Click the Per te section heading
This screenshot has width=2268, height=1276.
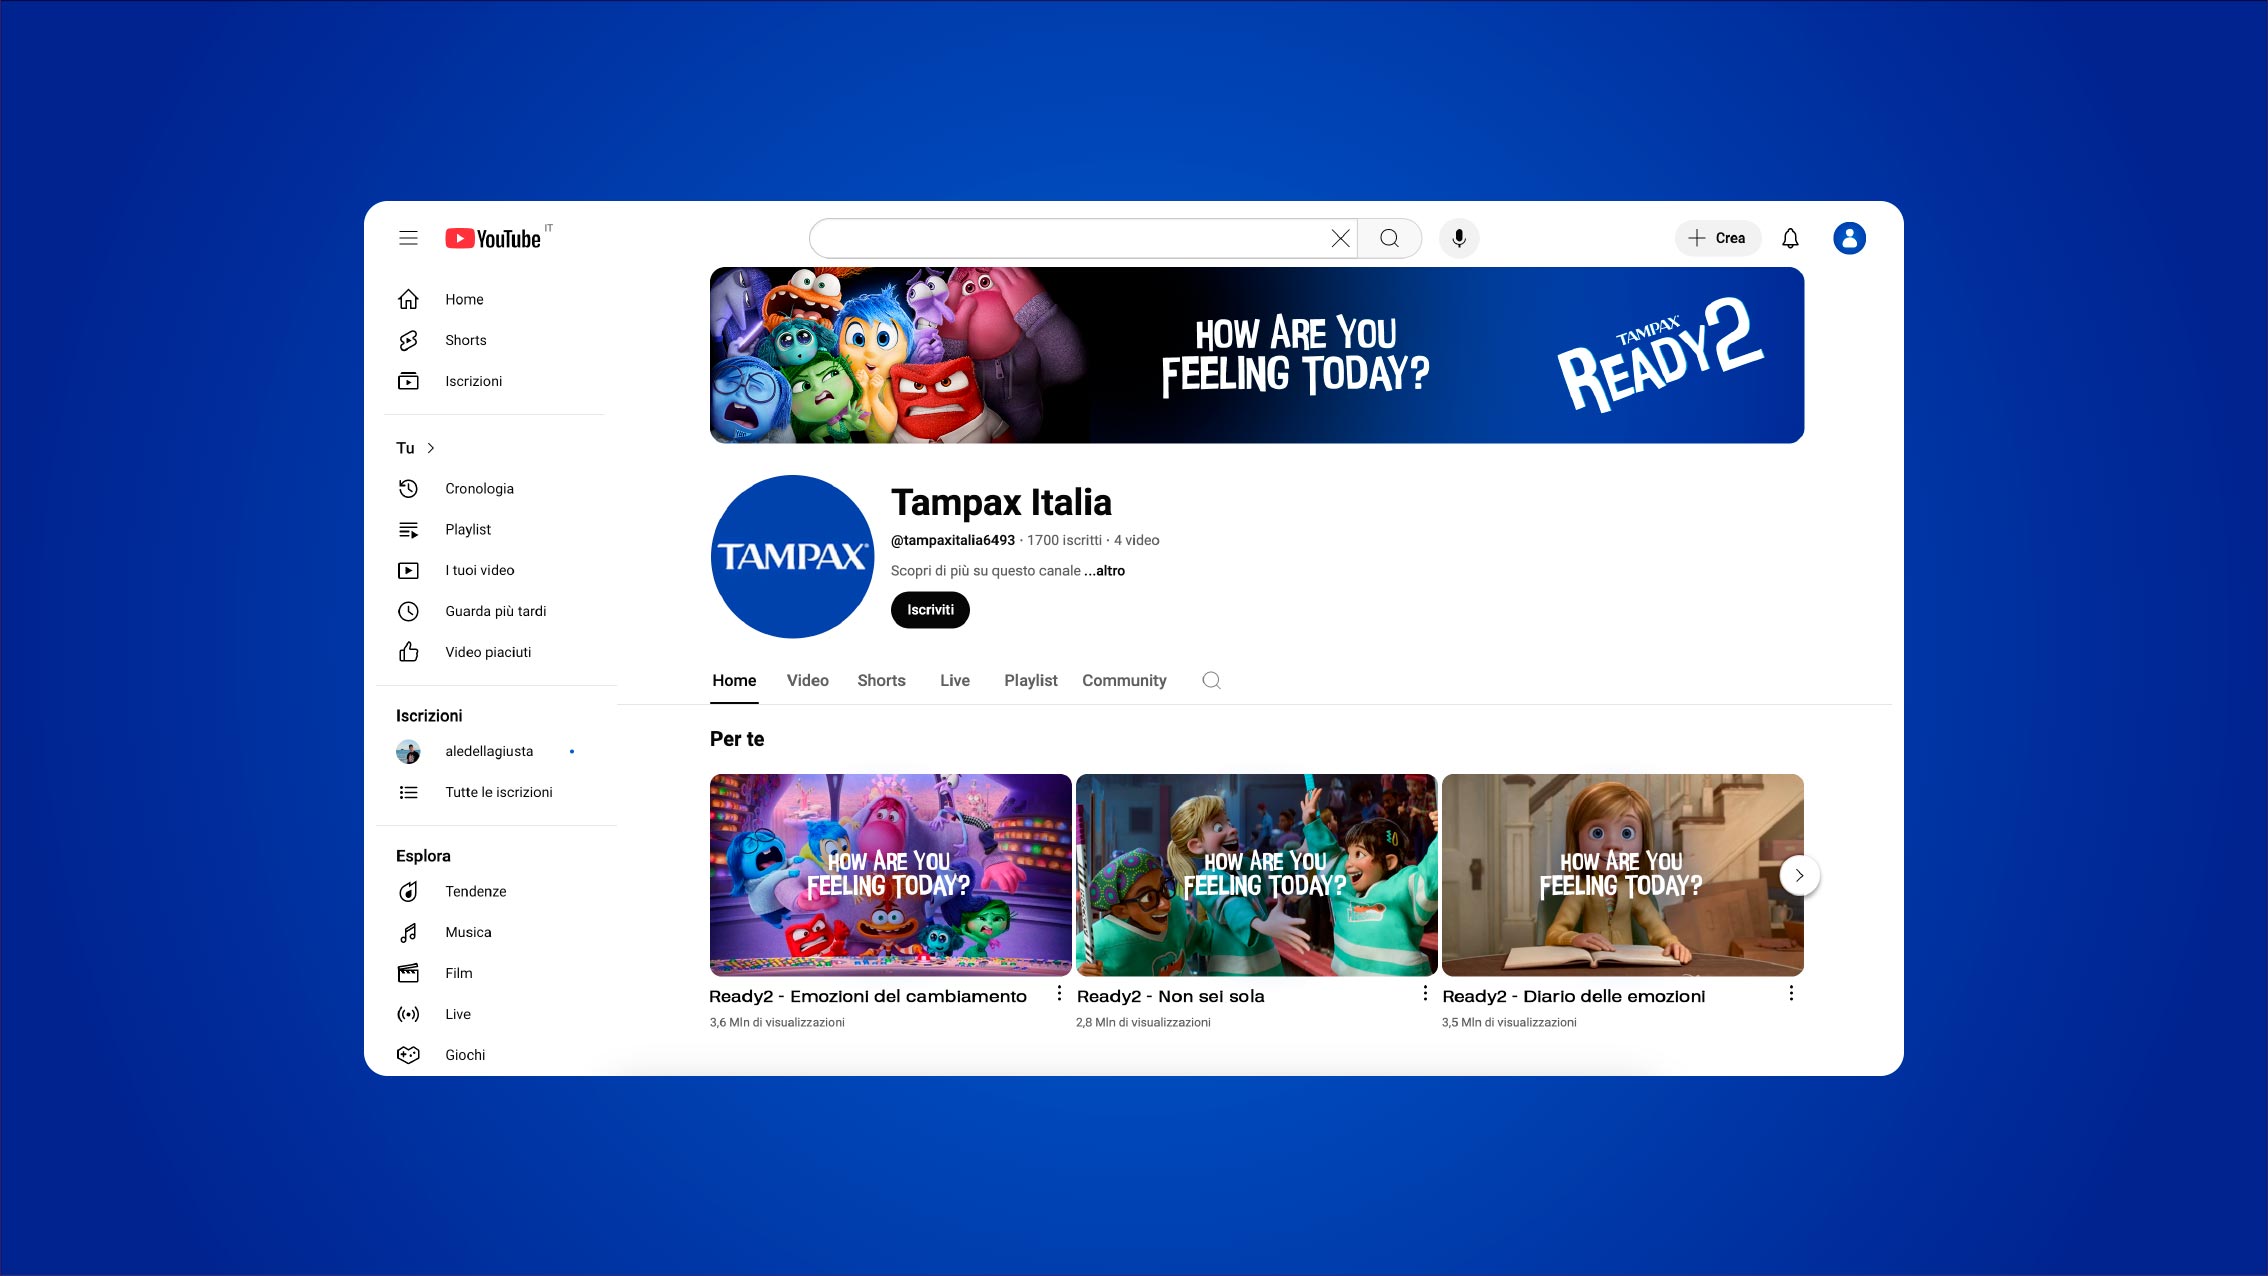[x=737, y=739]
